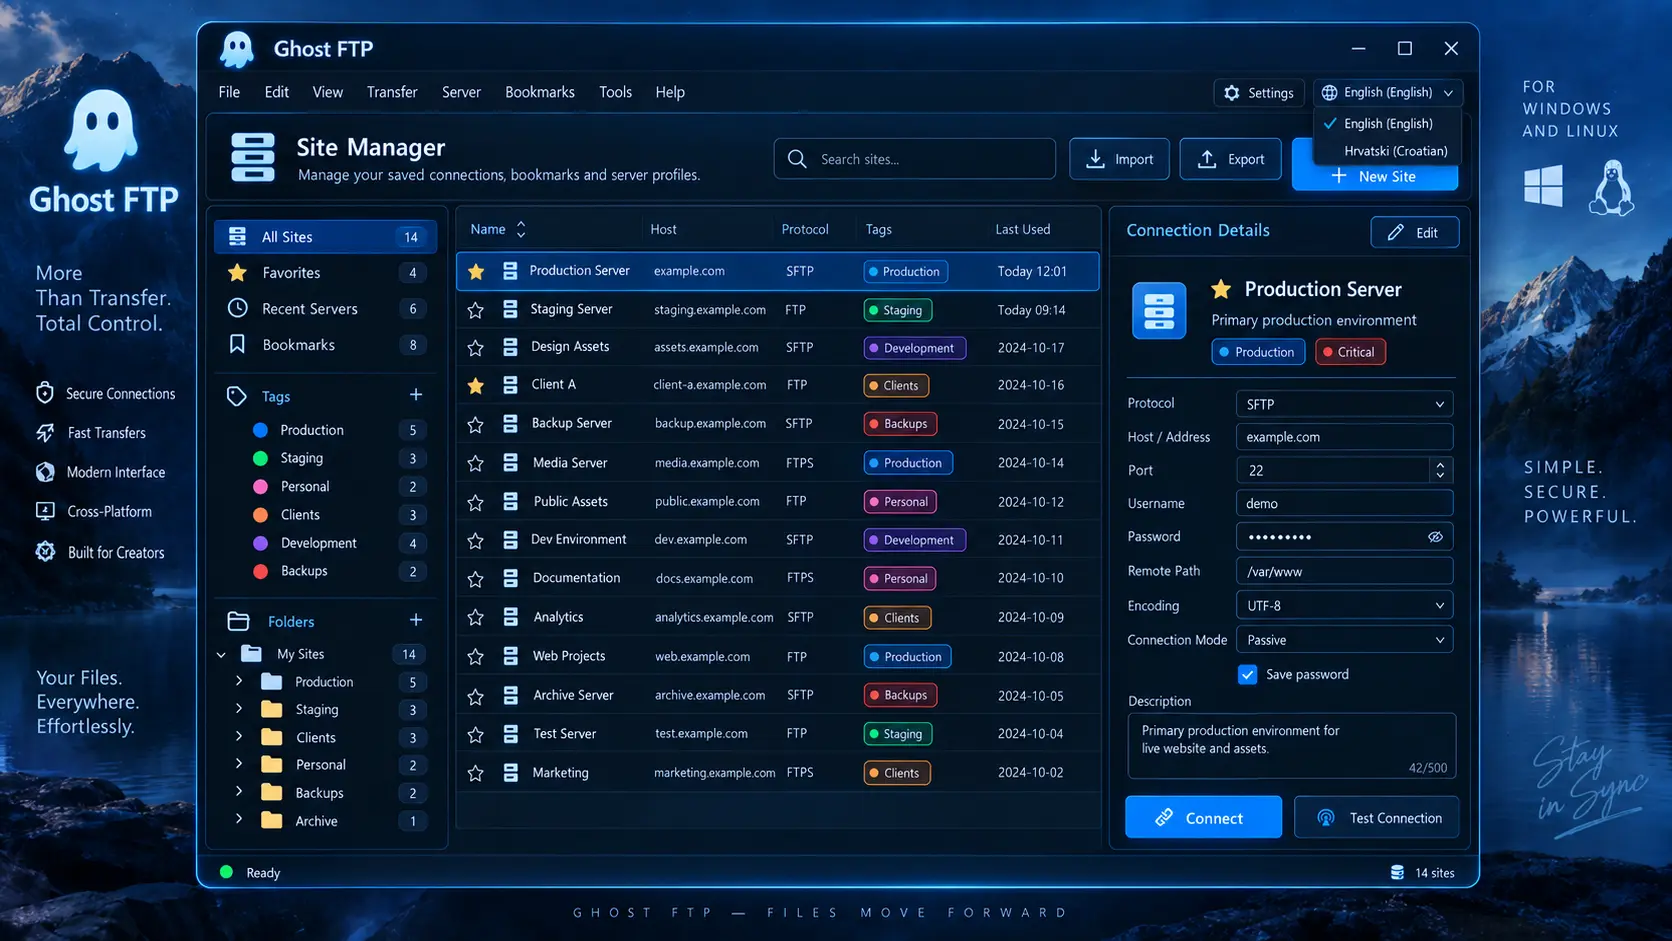Click the Import button

pyautogui.click(x=1119, y=159)
